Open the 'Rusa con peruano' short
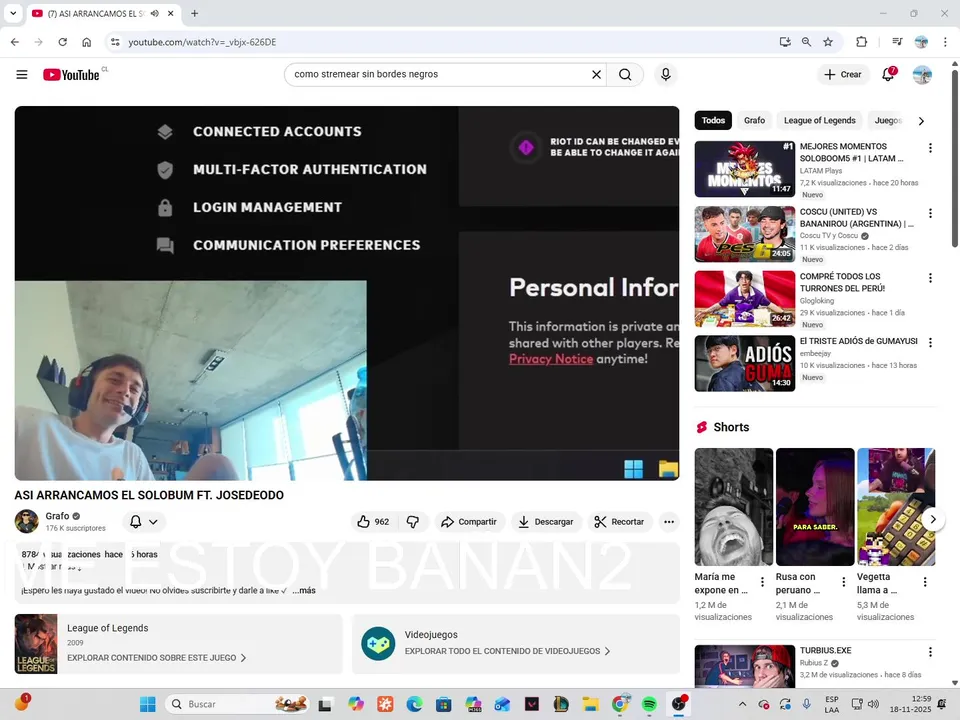Image resolution: width=960 pixels, height=720 pixels. (815, 507)
